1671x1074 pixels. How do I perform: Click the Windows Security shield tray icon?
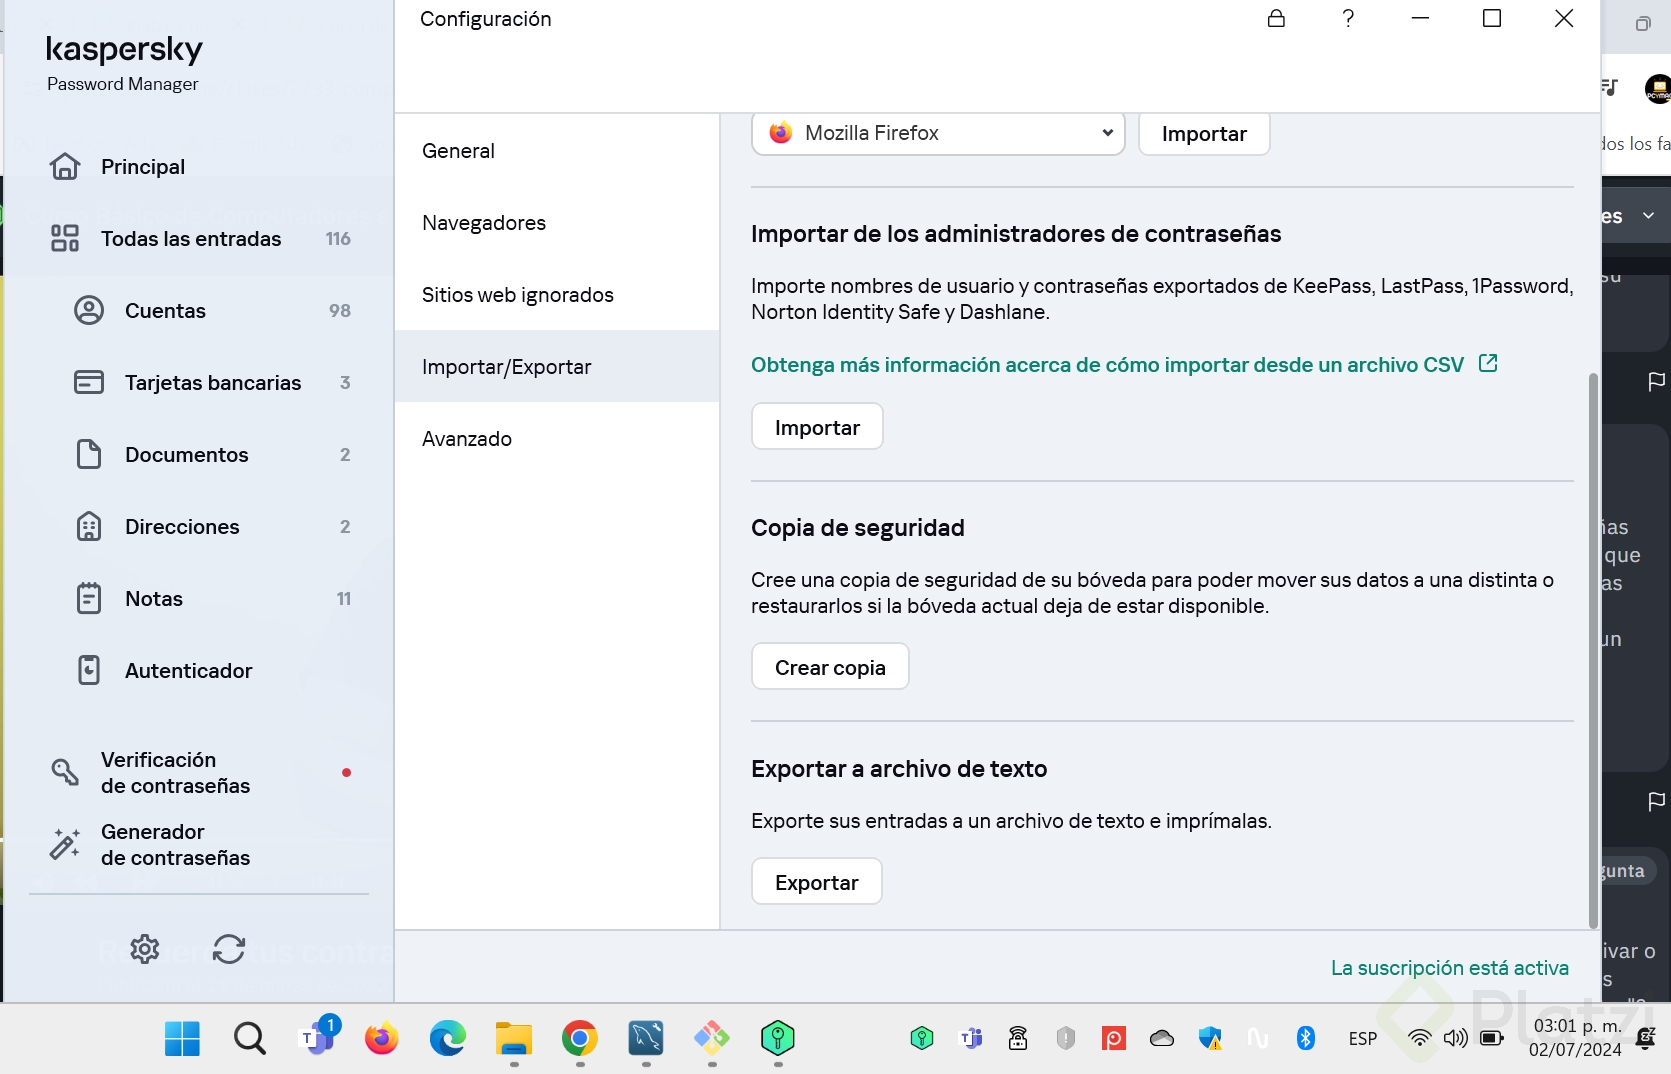point(1210,1038)
